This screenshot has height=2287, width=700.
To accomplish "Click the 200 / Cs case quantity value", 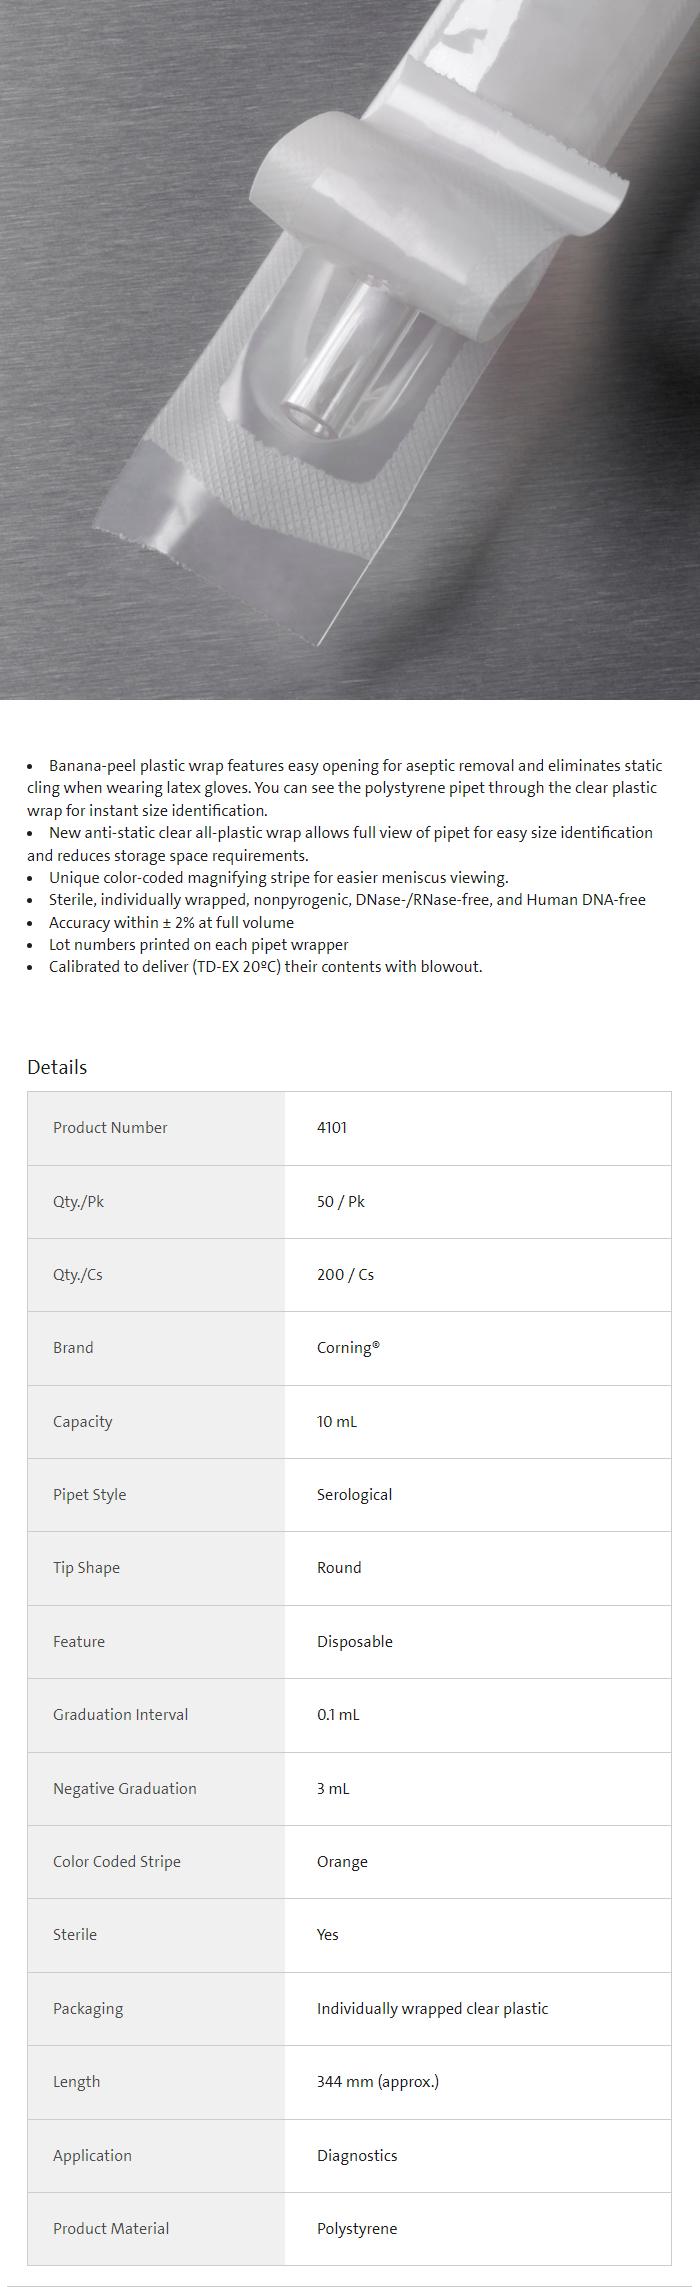I will (345, 1275).
